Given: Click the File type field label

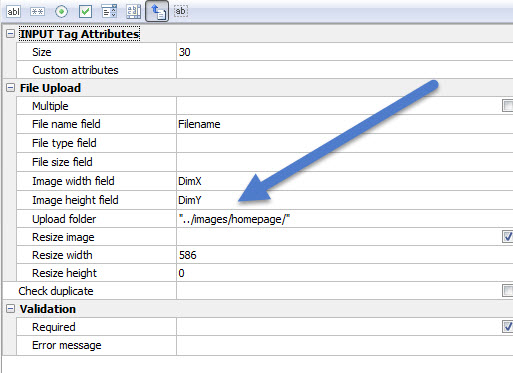Looking at the screenshot, I should click(64, 143).
